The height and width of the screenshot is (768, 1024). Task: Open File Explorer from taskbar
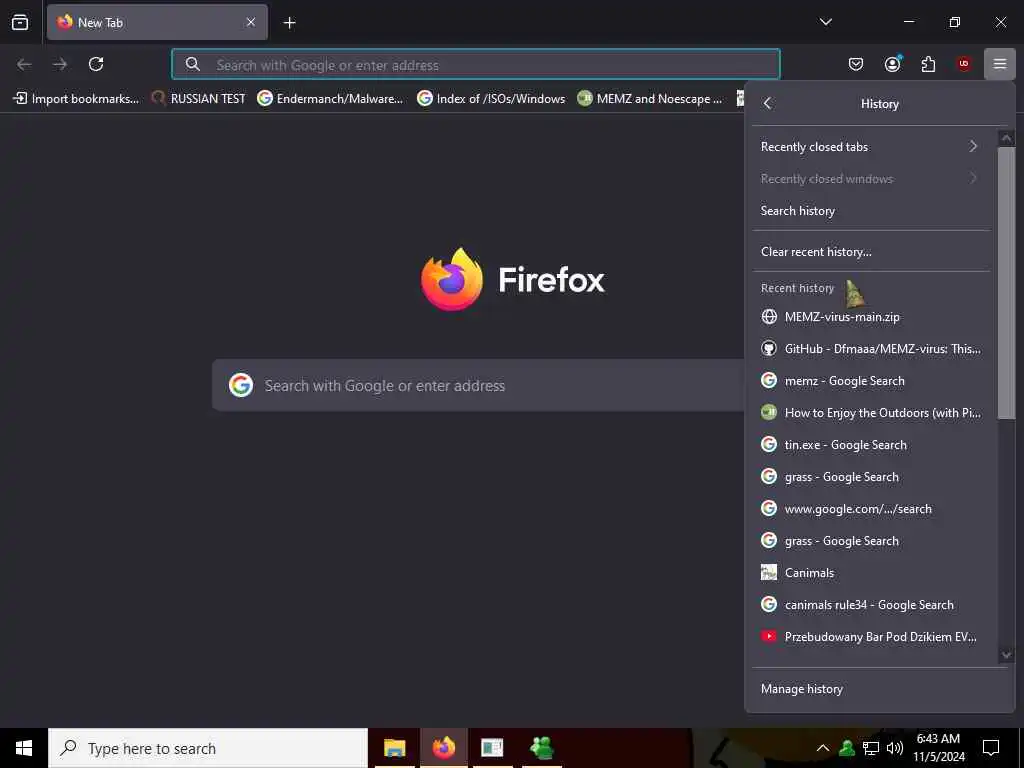(x=394, y=748)
